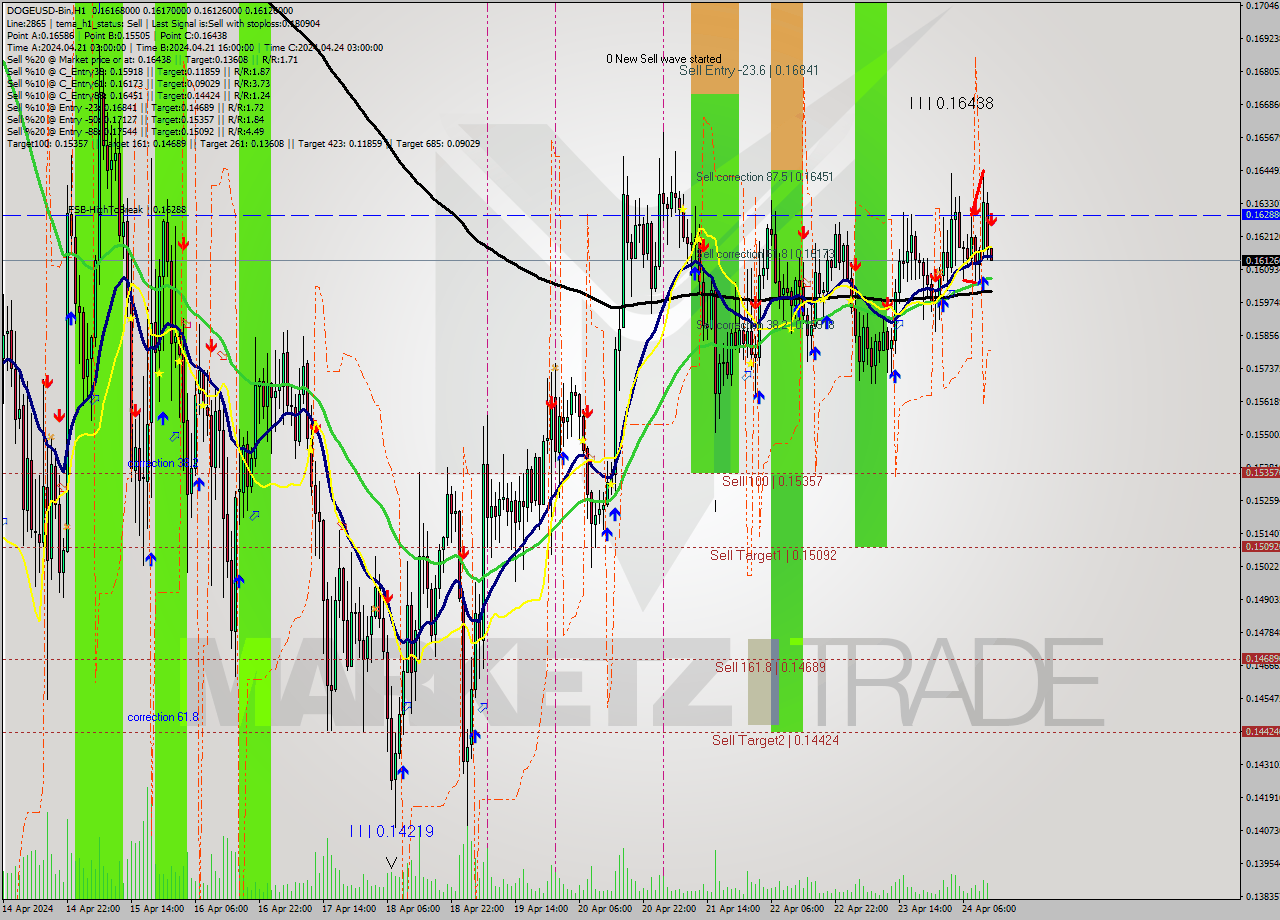
Task: Click the 'Sell Target1 | 0.15092' label
Action: coord(773,555)
